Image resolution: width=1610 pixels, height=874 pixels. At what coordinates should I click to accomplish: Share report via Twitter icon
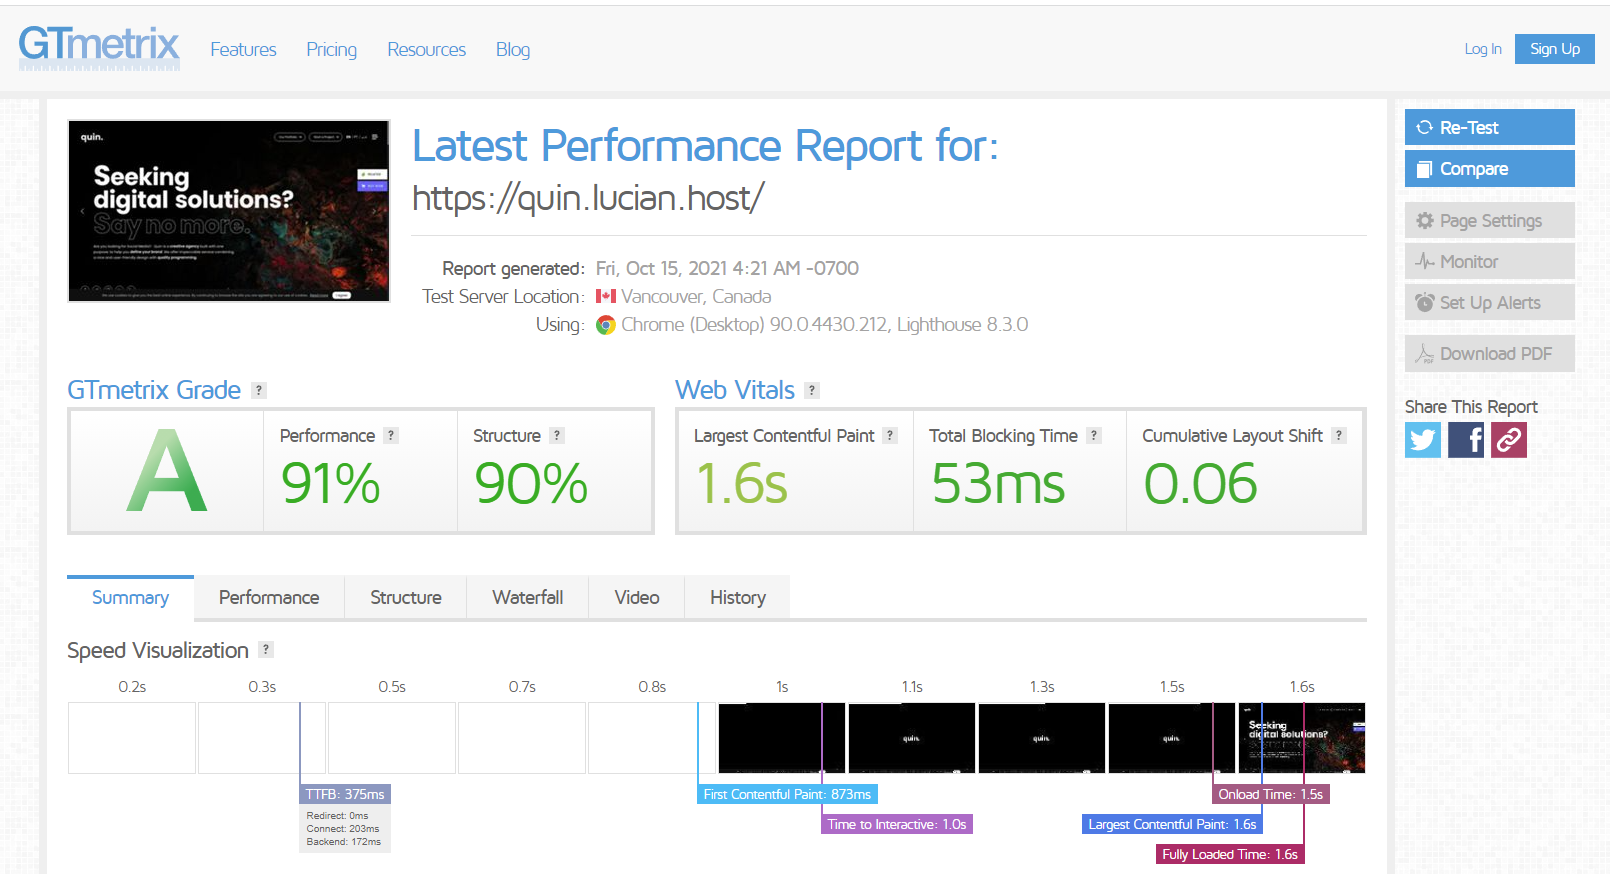(1423, 440)
